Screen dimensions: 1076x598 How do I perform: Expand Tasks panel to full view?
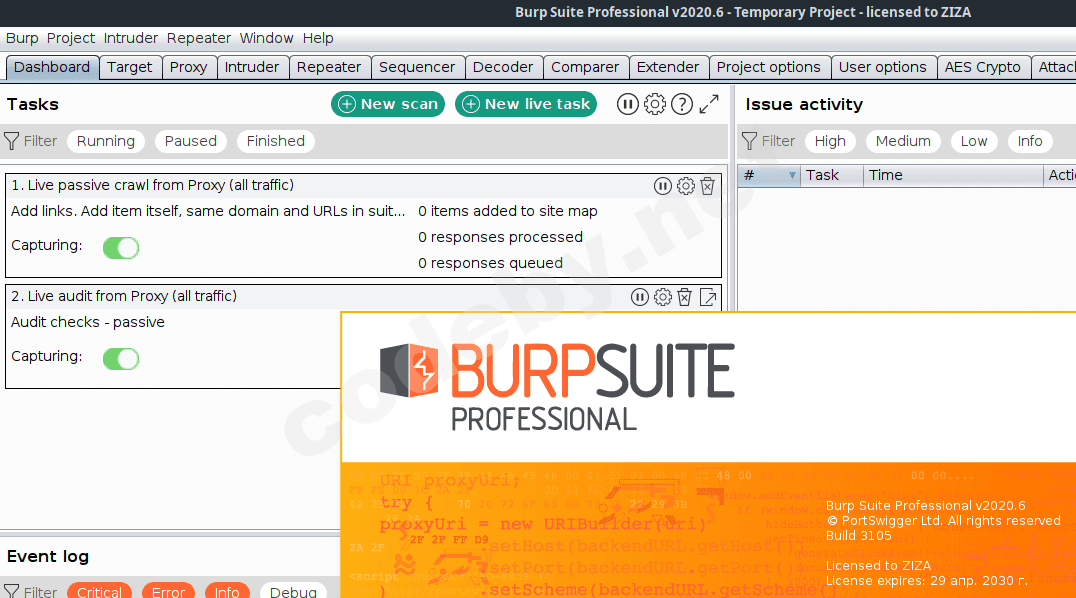point(709,104)
